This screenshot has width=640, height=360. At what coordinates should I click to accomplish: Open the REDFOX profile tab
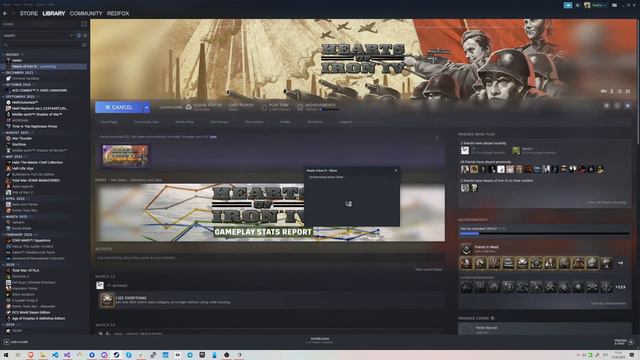(x=118, y=13)
